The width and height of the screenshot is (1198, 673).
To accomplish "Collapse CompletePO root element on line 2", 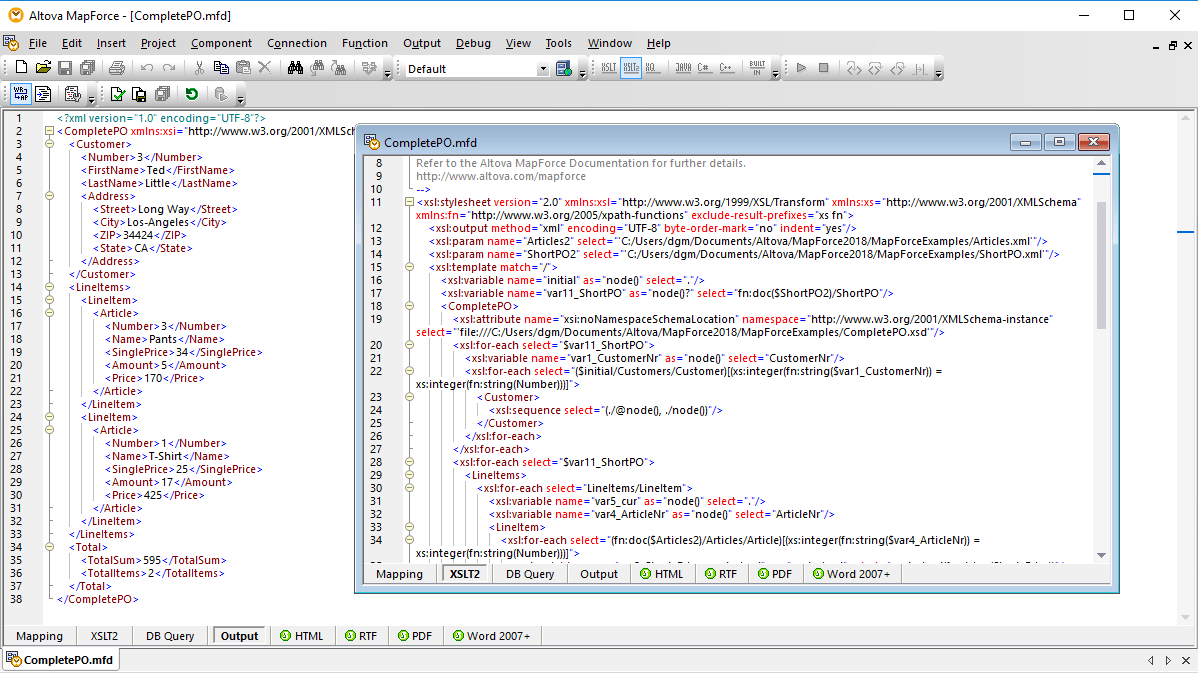I will (x=49, y=131).
